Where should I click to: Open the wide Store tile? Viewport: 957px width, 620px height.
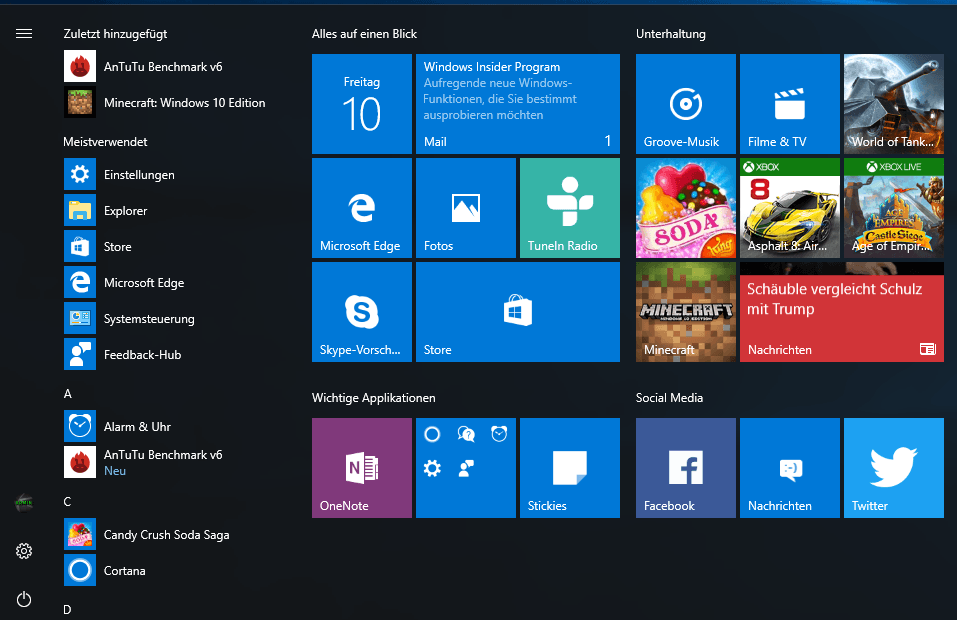(518, 312)
